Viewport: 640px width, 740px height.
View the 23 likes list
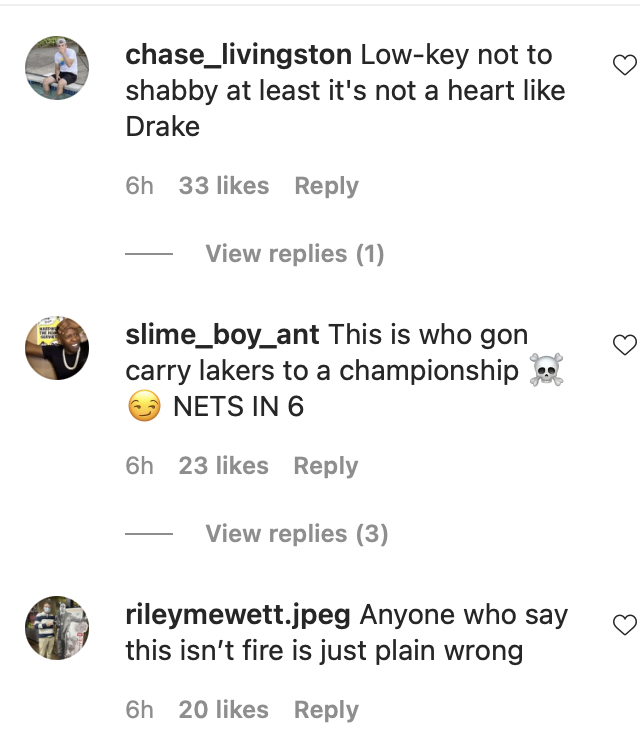coord(224,466)
